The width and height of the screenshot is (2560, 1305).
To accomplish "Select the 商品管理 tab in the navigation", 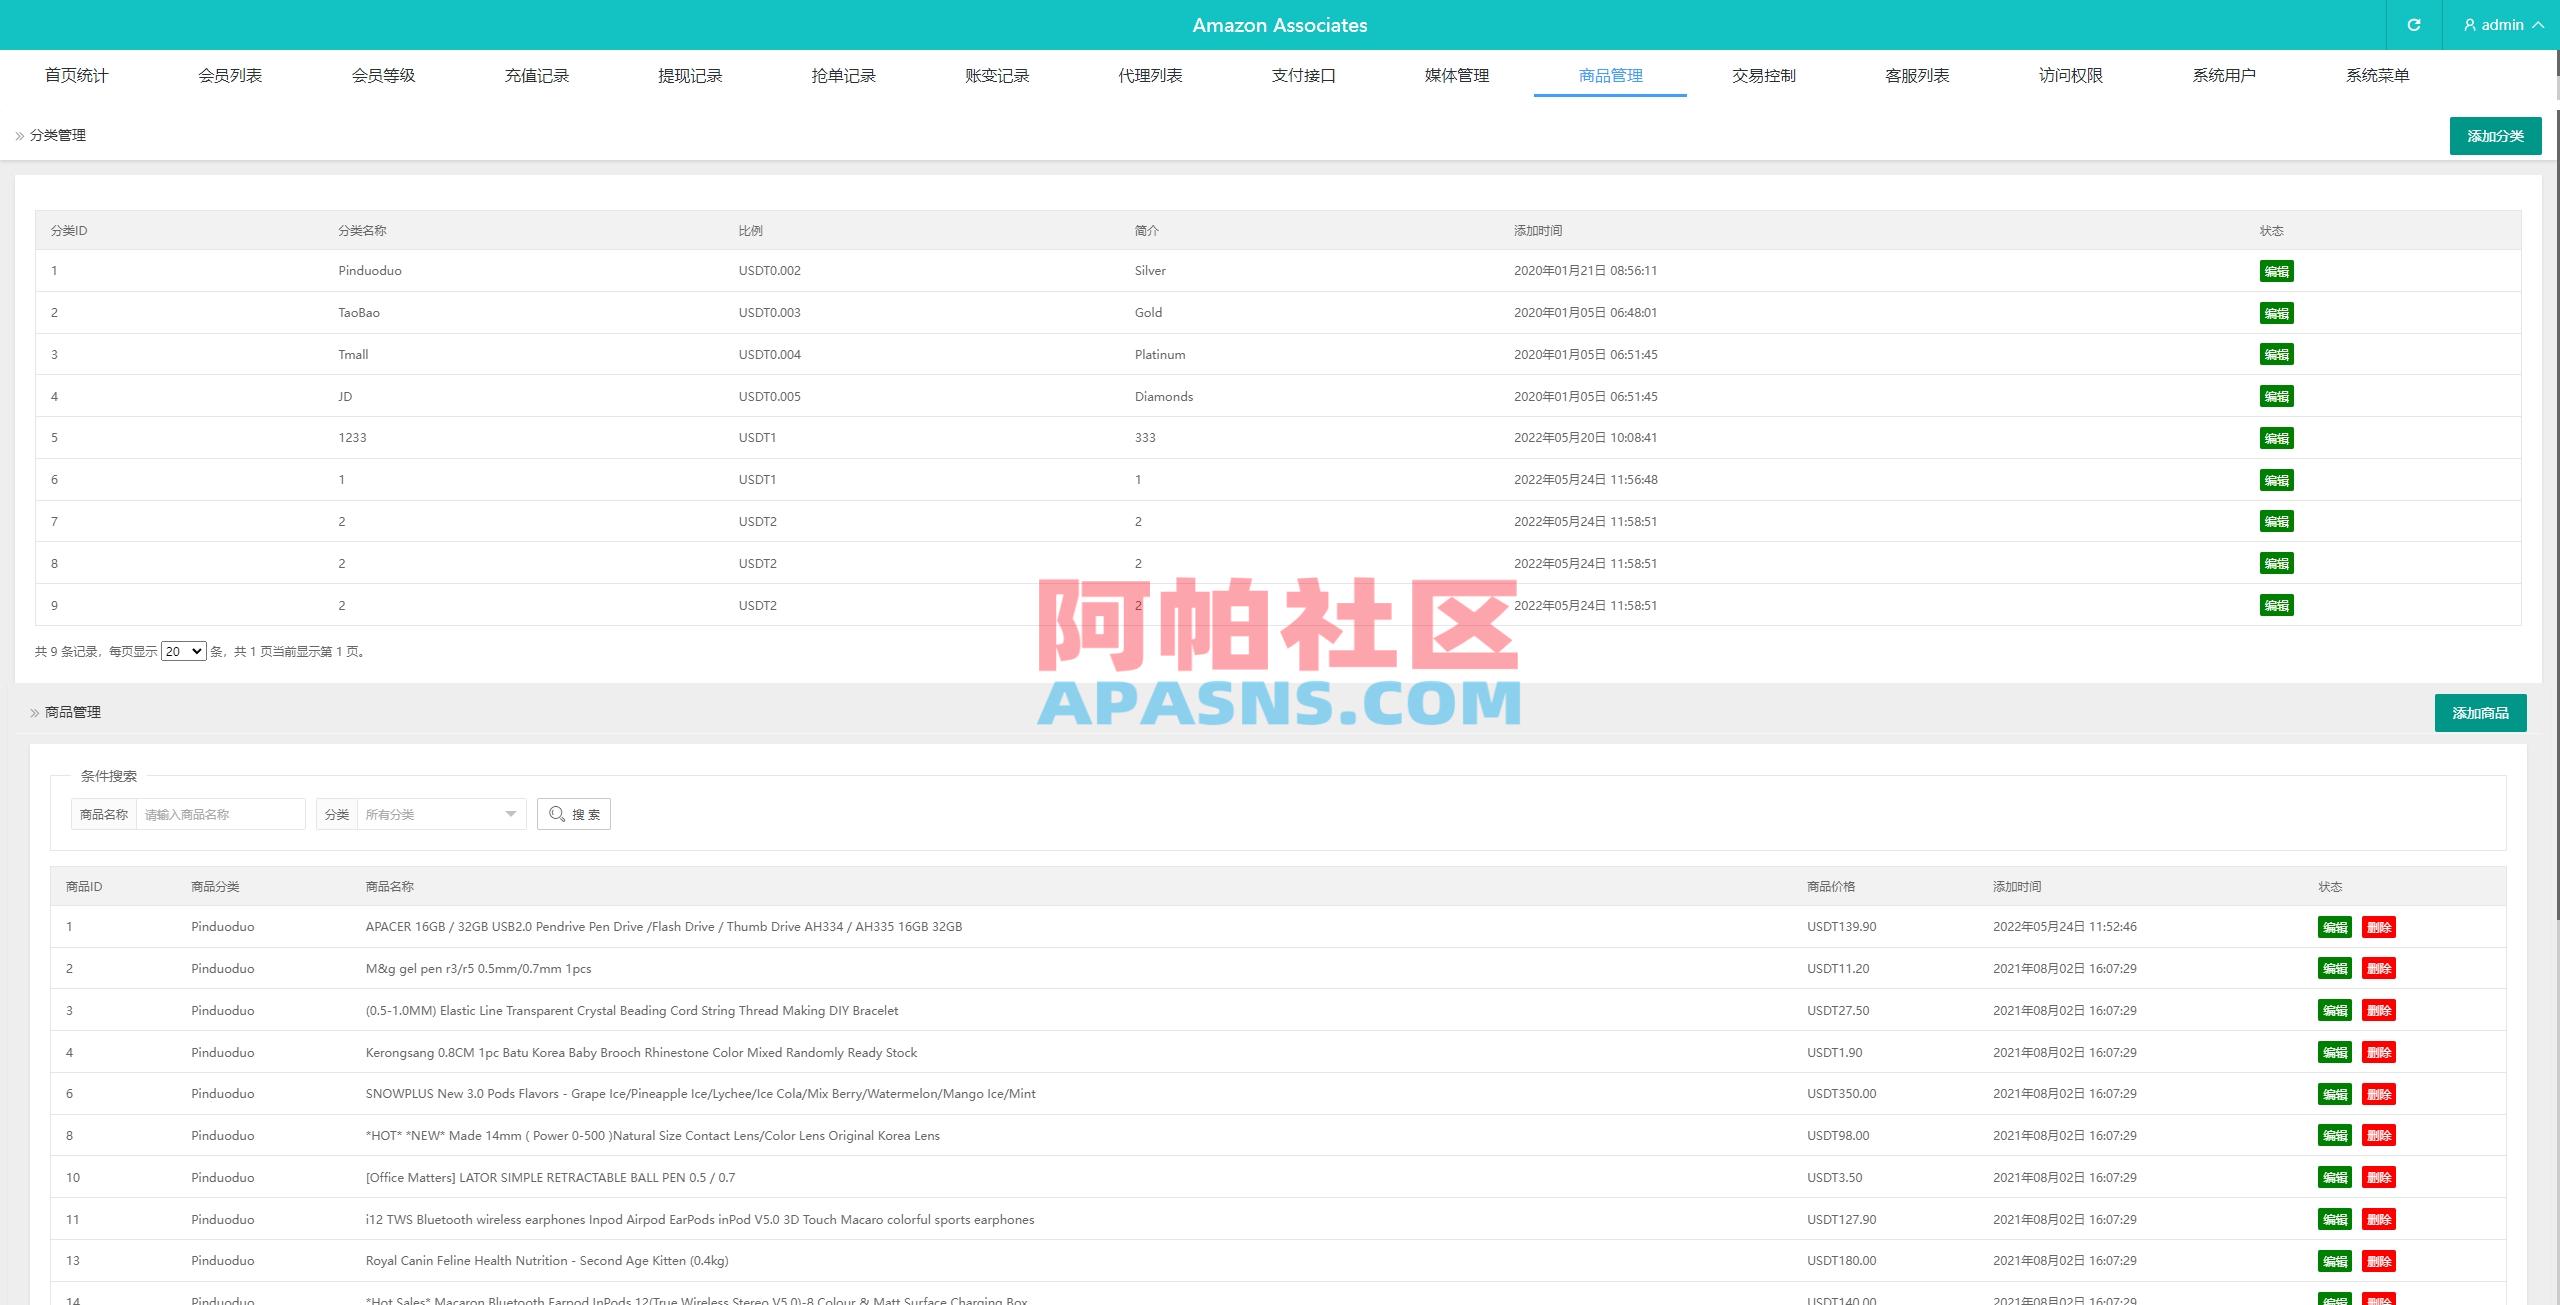I will [1609, 75].
